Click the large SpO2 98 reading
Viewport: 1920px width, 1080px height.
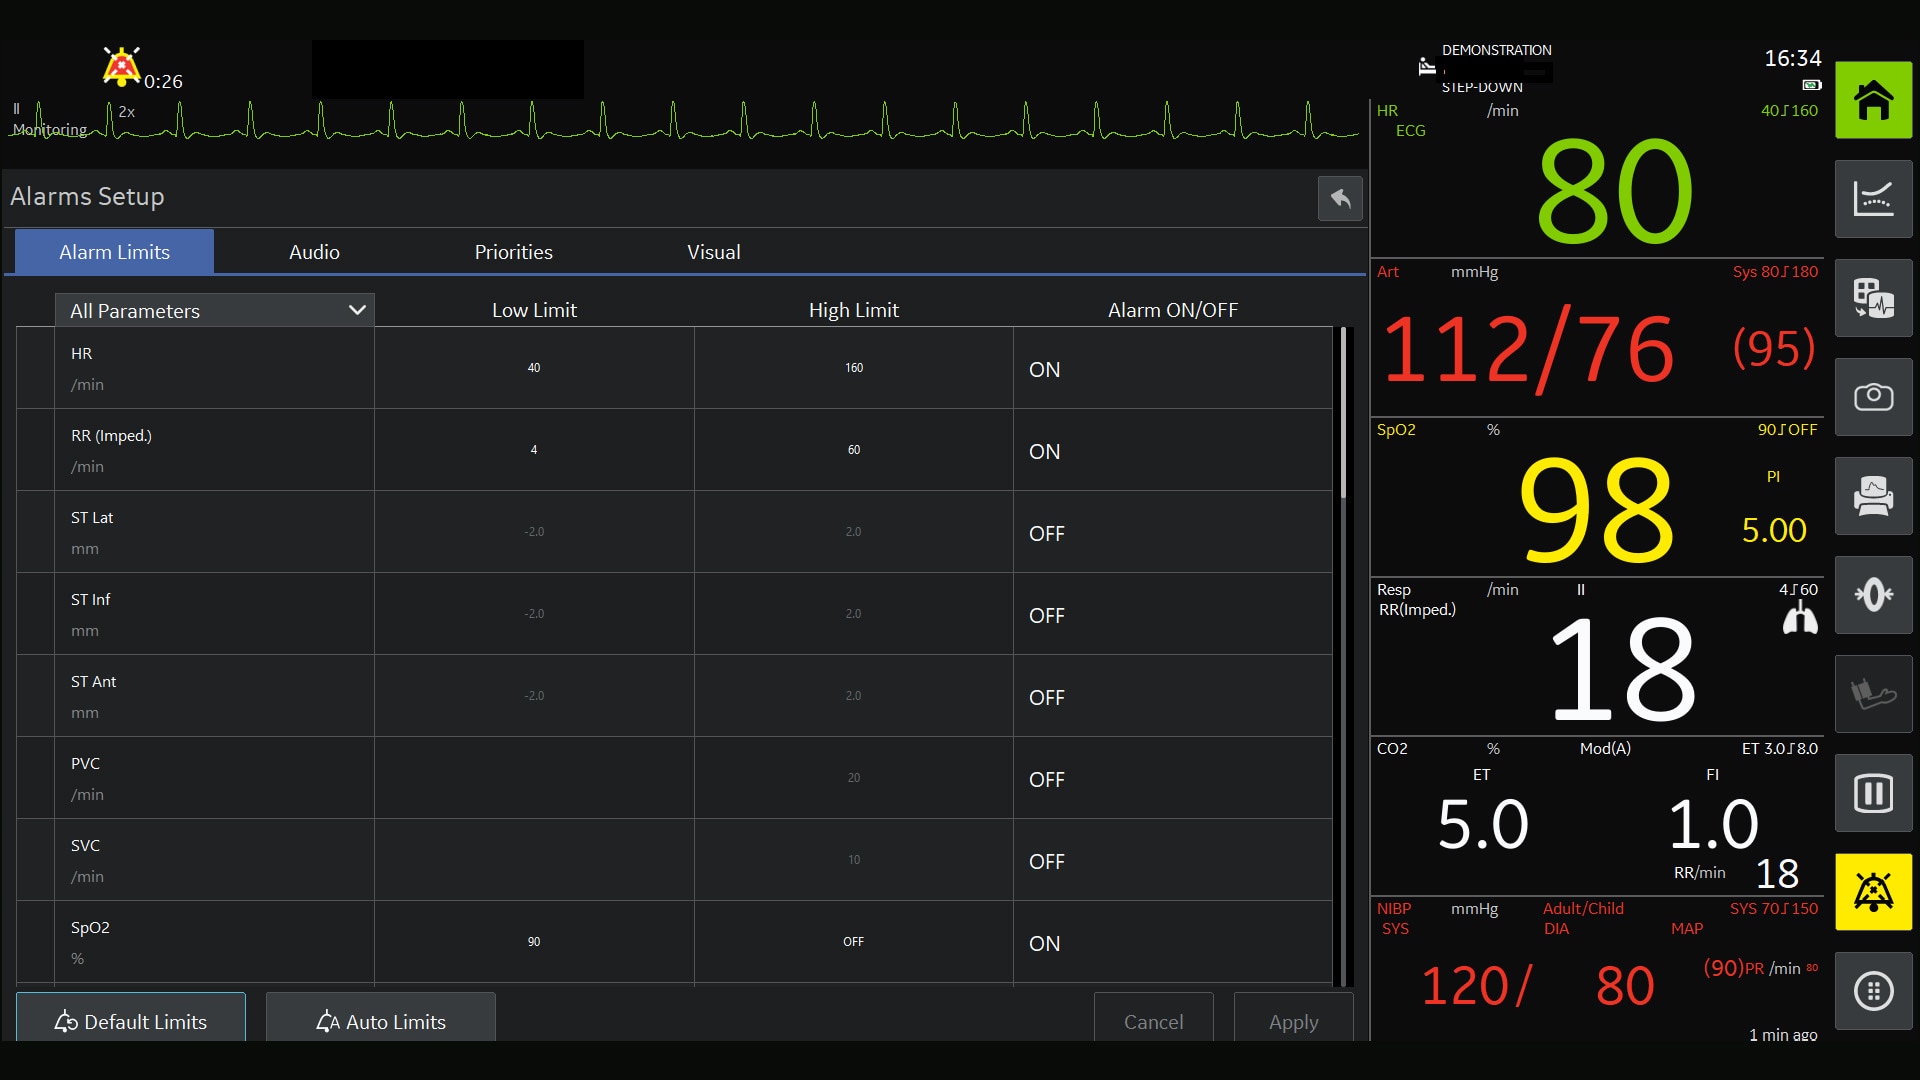(x=1595, y=508)
